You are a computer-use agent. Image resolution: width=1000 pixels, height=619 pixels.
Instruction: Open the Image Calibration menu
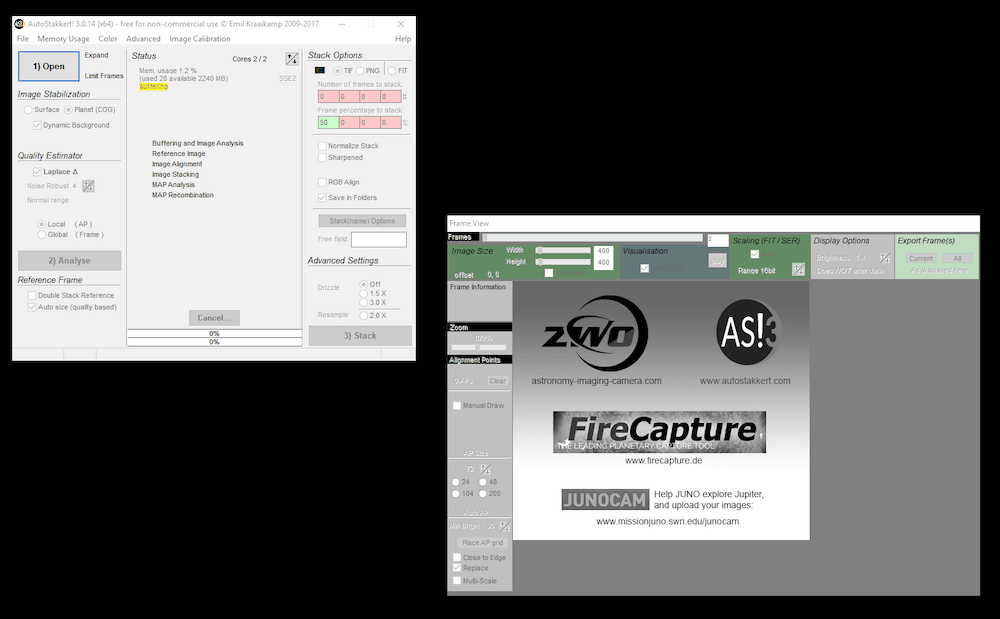(200, 39)
